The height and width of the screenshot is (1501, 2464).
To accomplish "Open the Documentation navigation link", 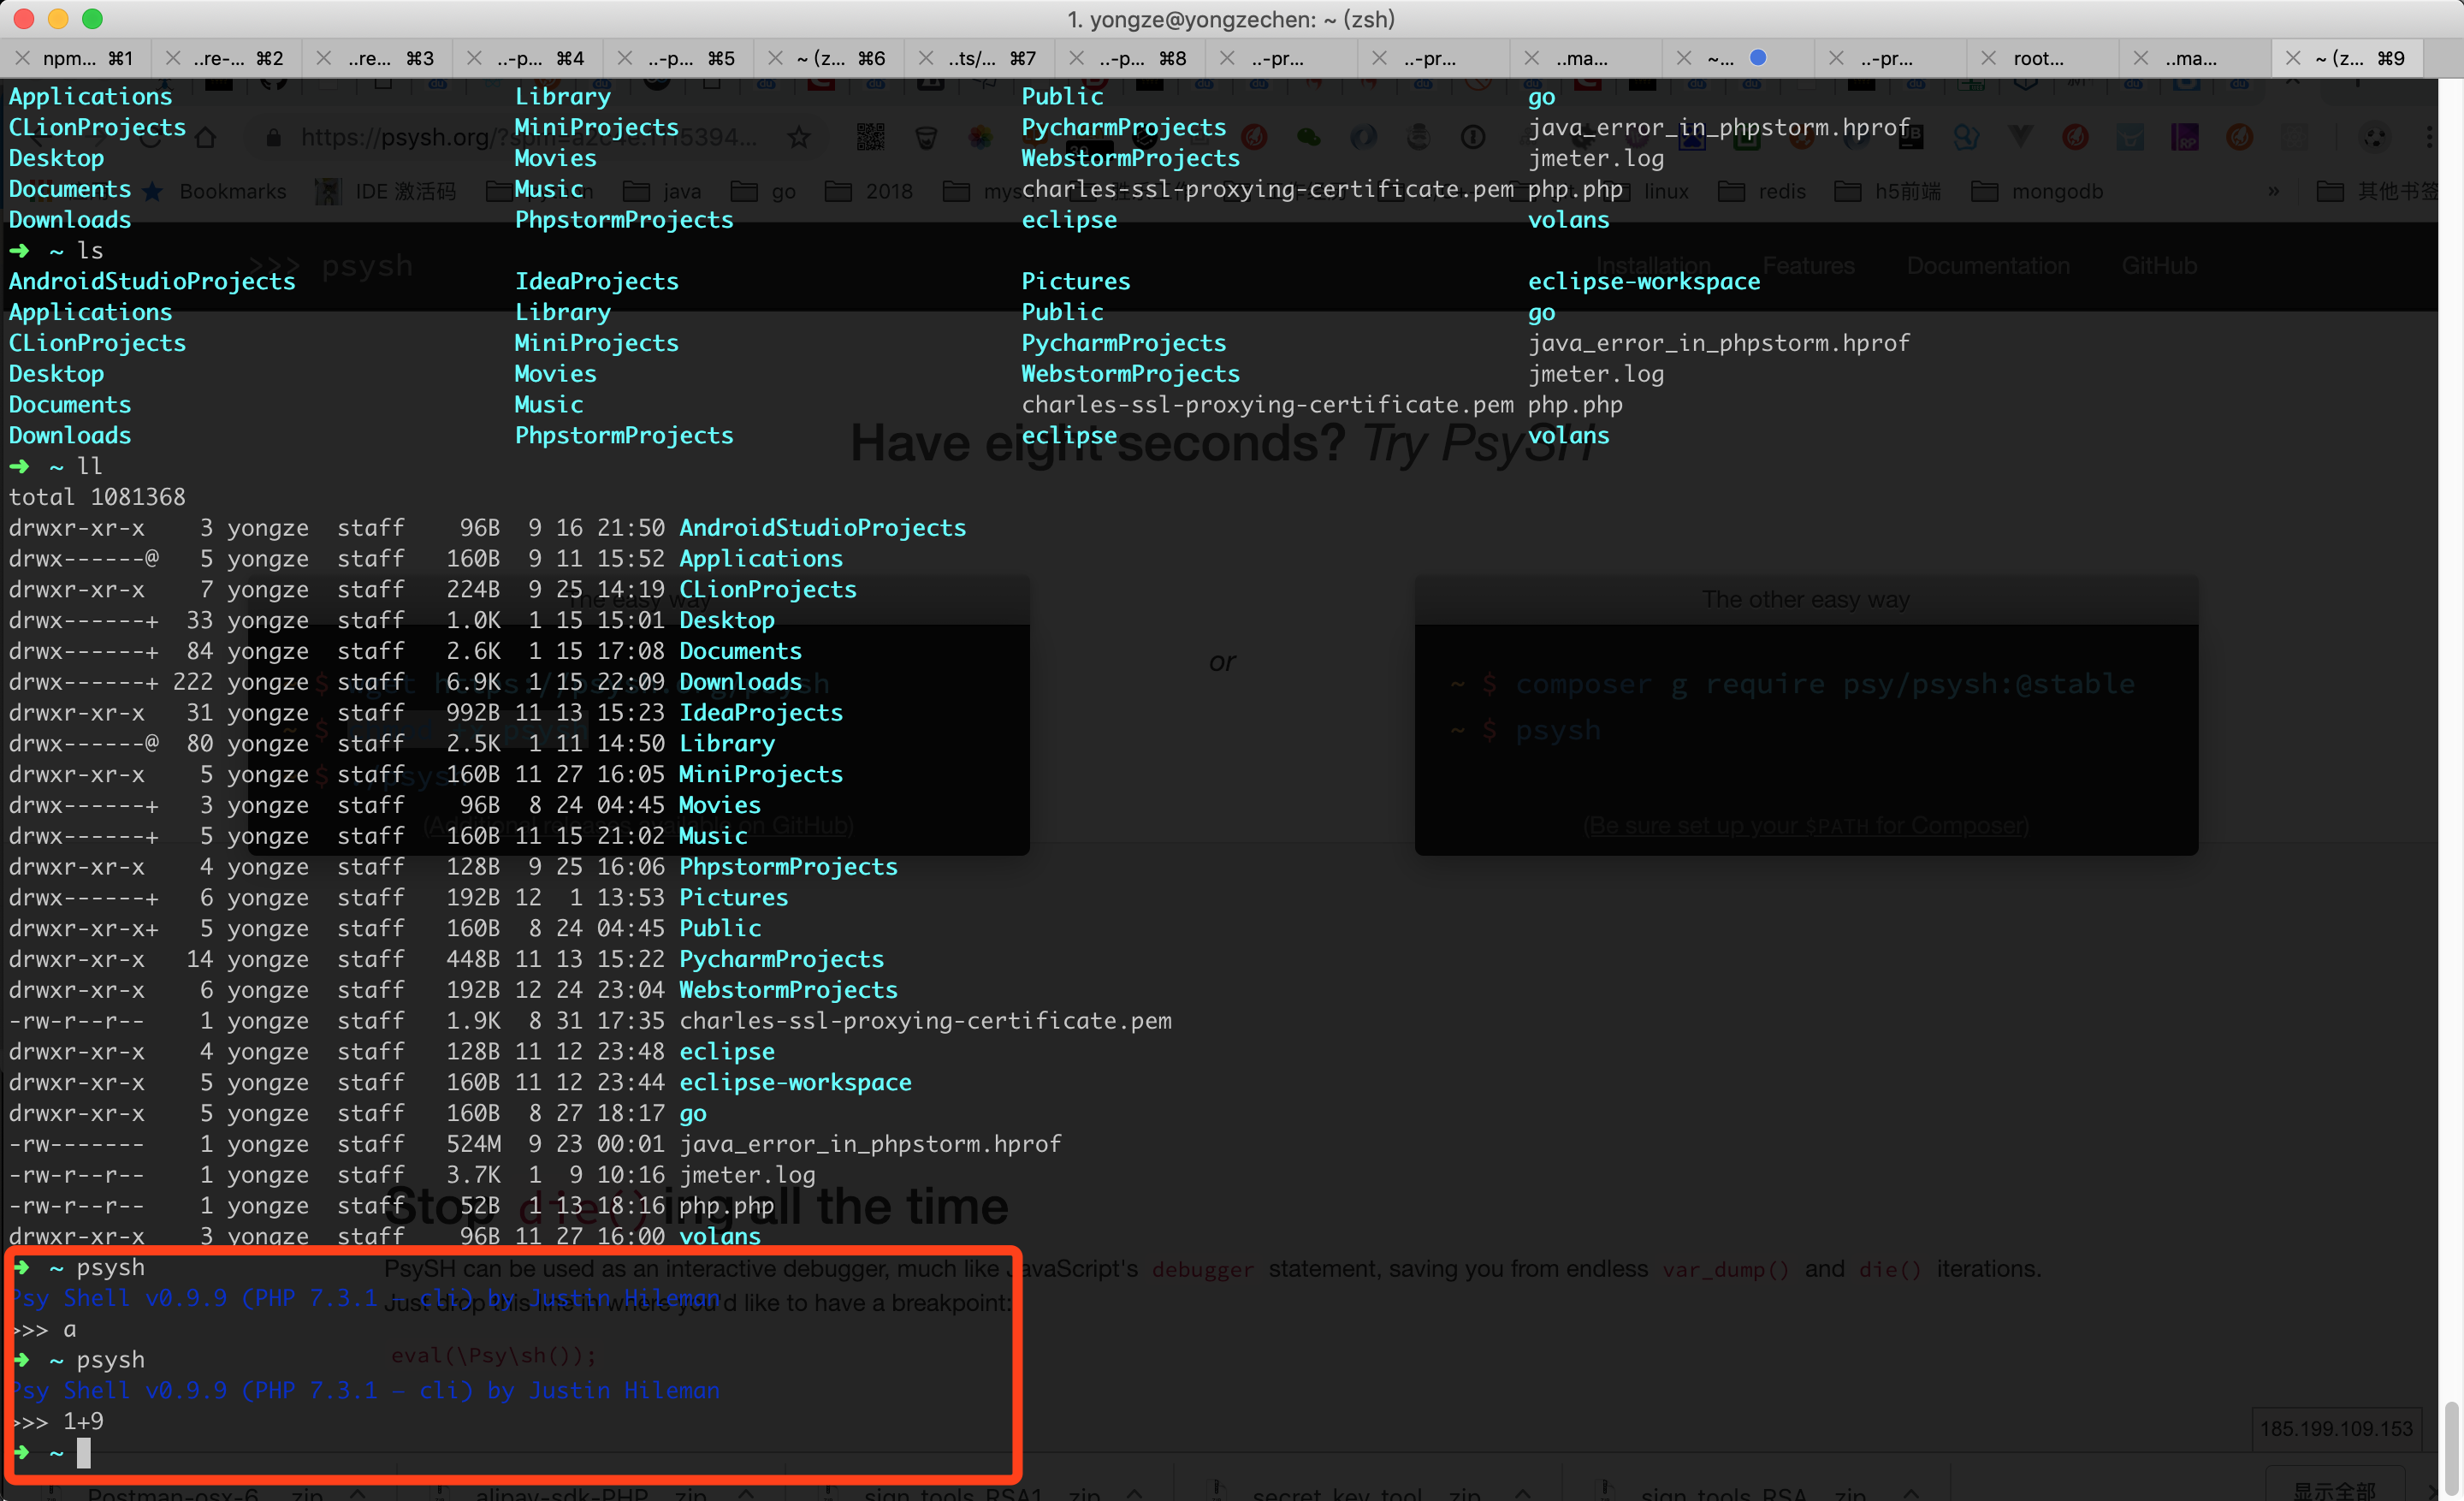I will 1988,265.
